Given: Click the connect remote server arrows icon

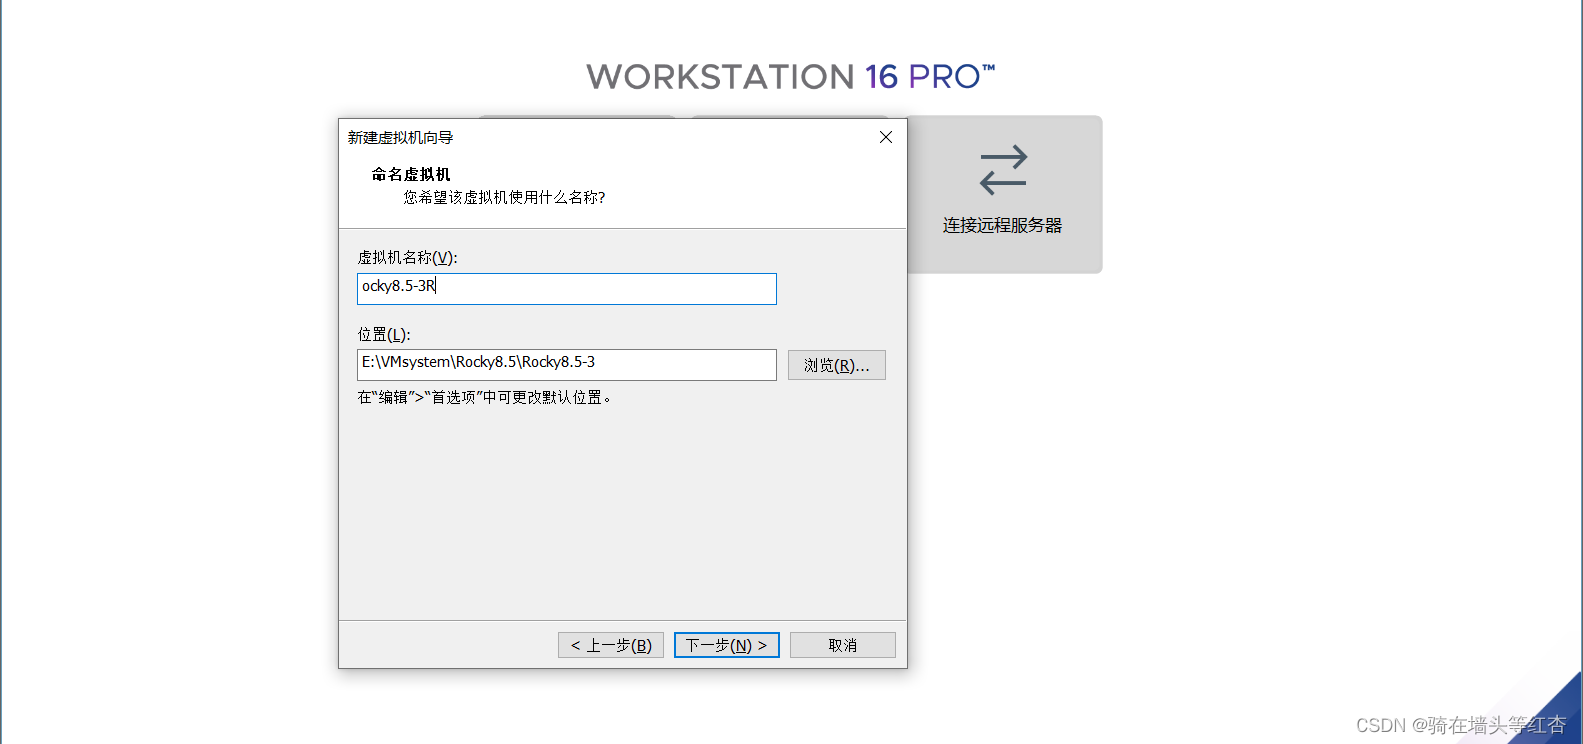Looking at the screenshot, I should click(1004, 170).
